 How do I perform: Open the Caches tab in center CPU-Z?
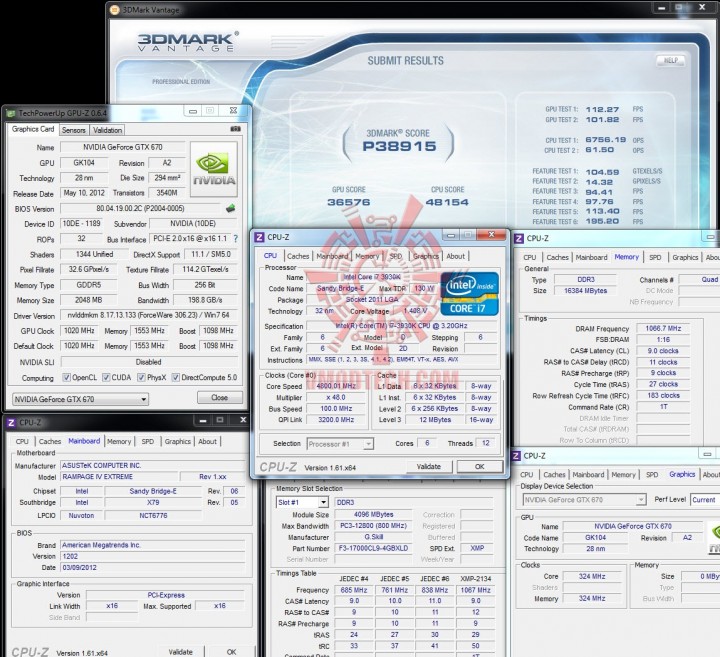(x=298, y=256)
